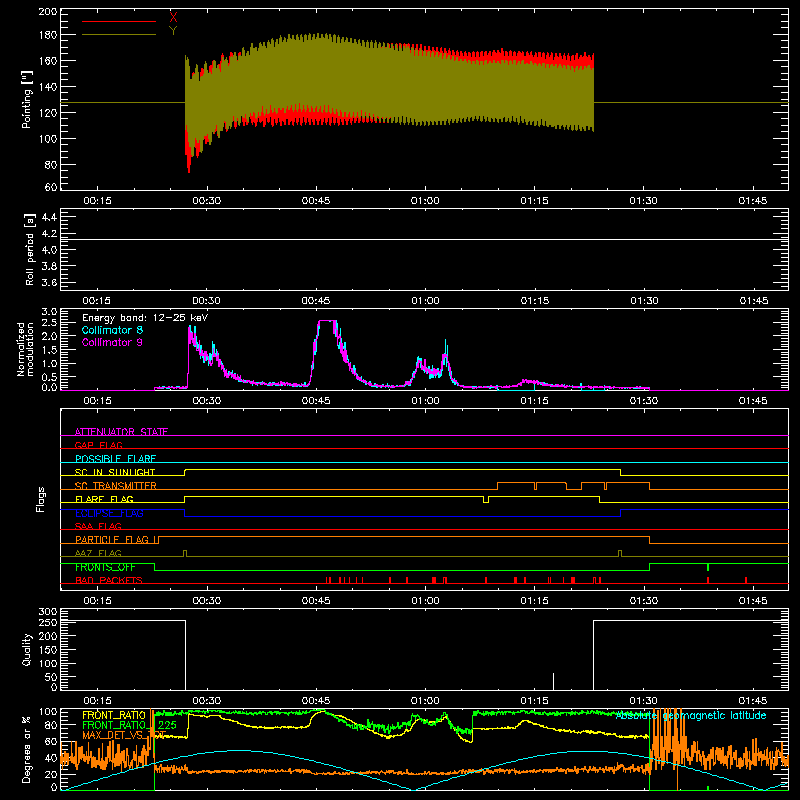Image resolution: width=800 pixels, height=800 pixels.
Task: Click 01:45 time label below the Quality panel
Action: (753, 701)
